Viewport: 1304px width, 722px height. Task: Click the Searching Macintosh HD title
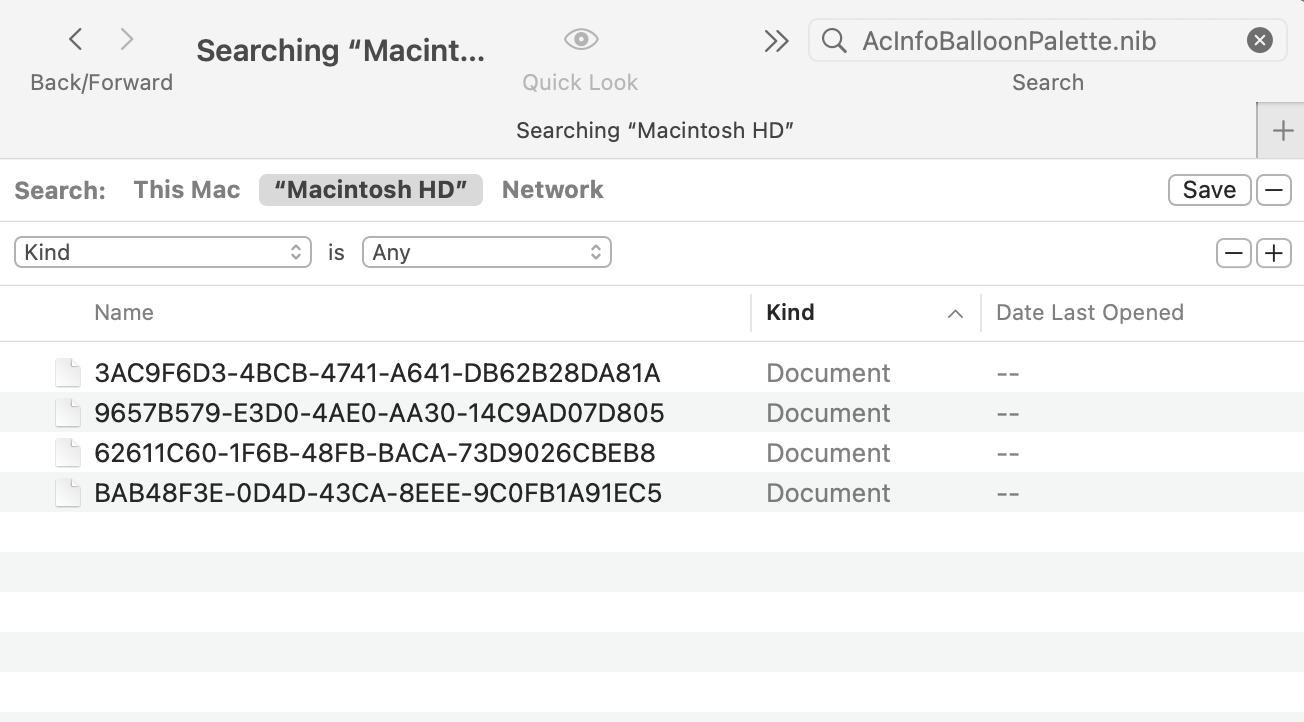pyautogui.click(x=656, y=130)
